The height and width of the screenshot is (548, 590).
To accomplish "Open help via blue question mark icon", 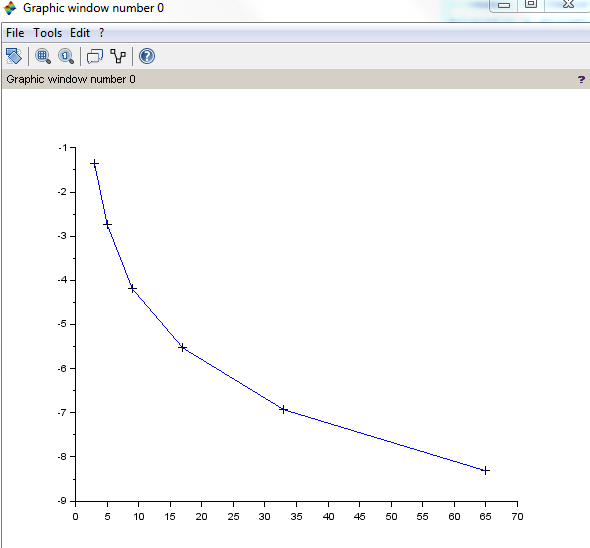I will (147, 56).
